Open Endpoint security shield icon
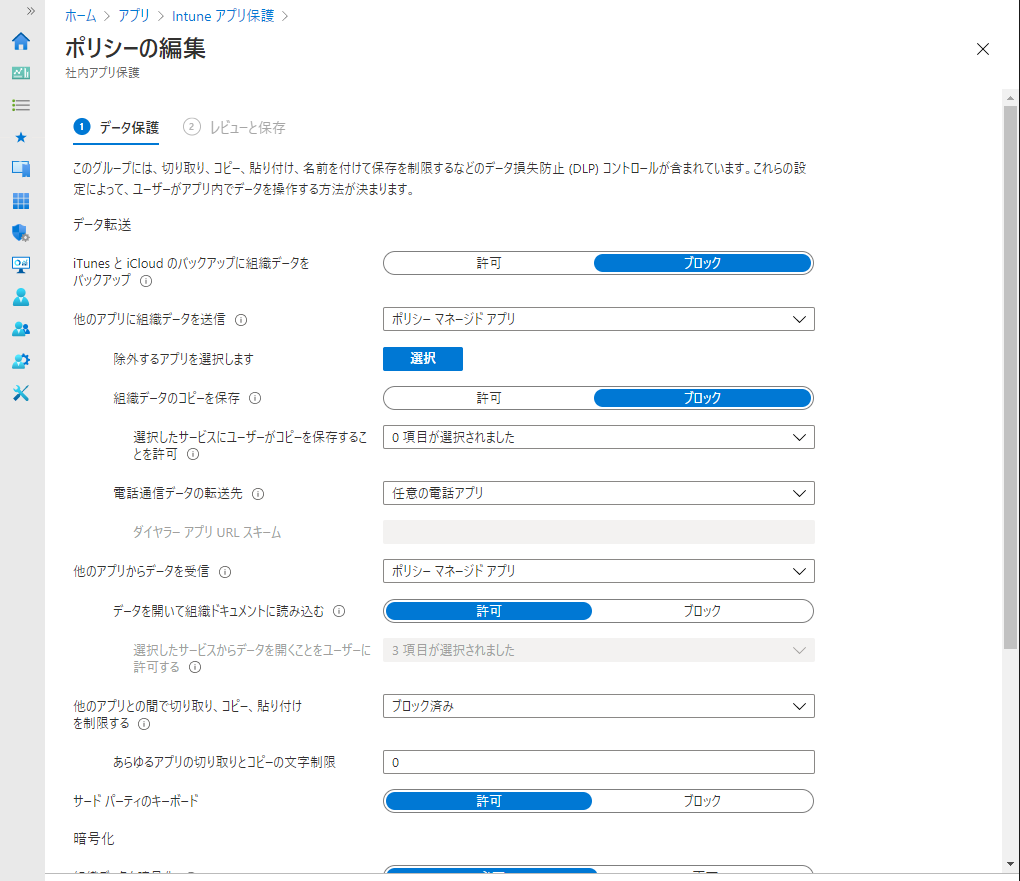Viewport: 1020px width, 881px height. click(21, 233)
